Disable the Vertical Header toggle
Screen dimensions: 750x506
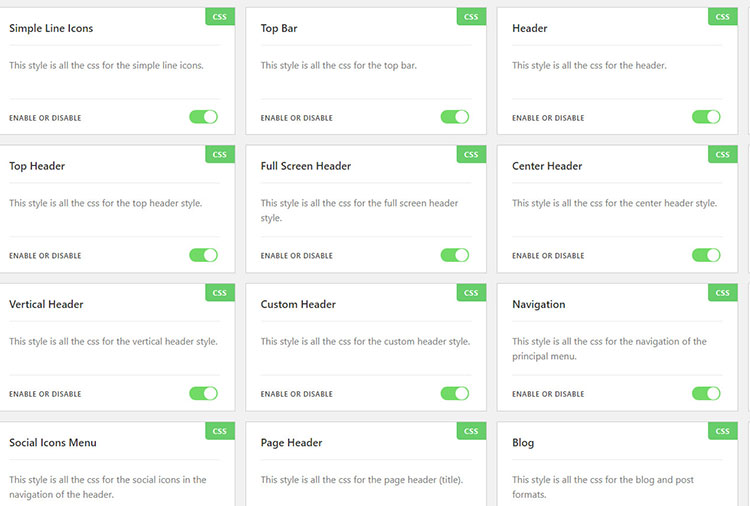point(203,393)
